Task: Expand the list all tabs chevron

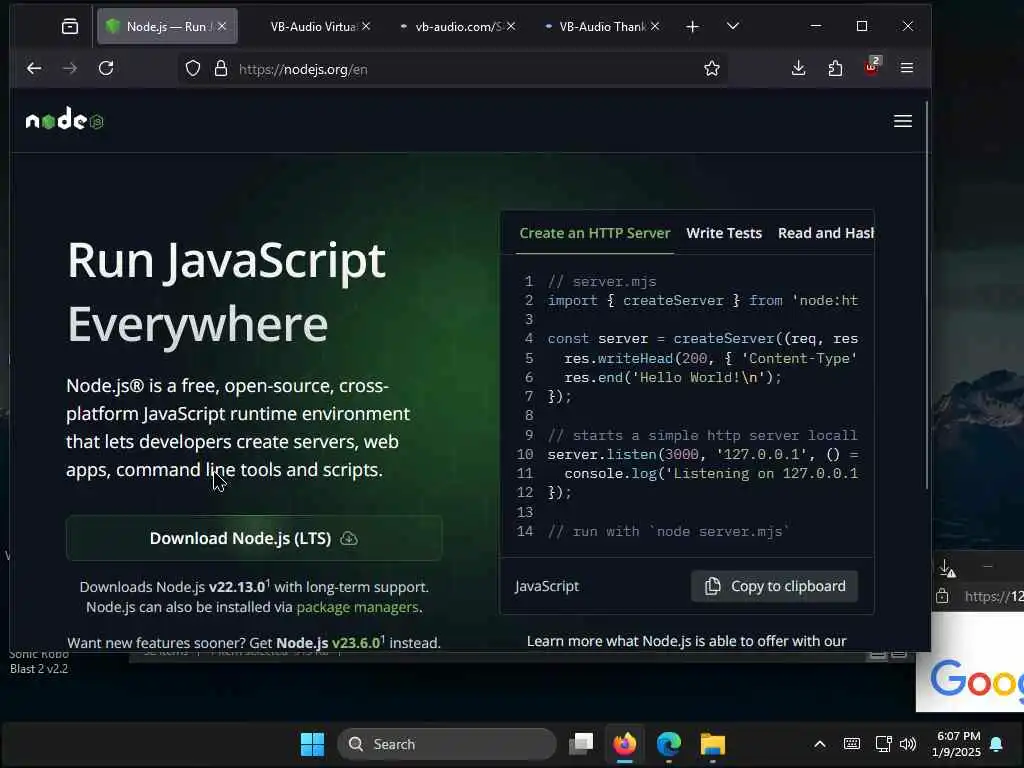Action: click(x=733, y=26)
